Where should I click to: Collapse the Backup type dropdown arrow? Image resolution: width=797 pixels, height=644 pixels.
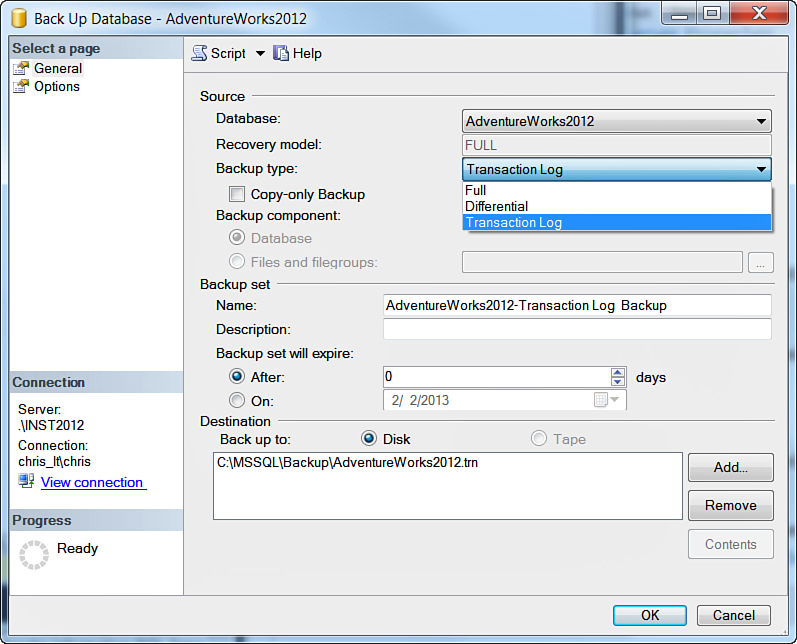tap(761, 170)
